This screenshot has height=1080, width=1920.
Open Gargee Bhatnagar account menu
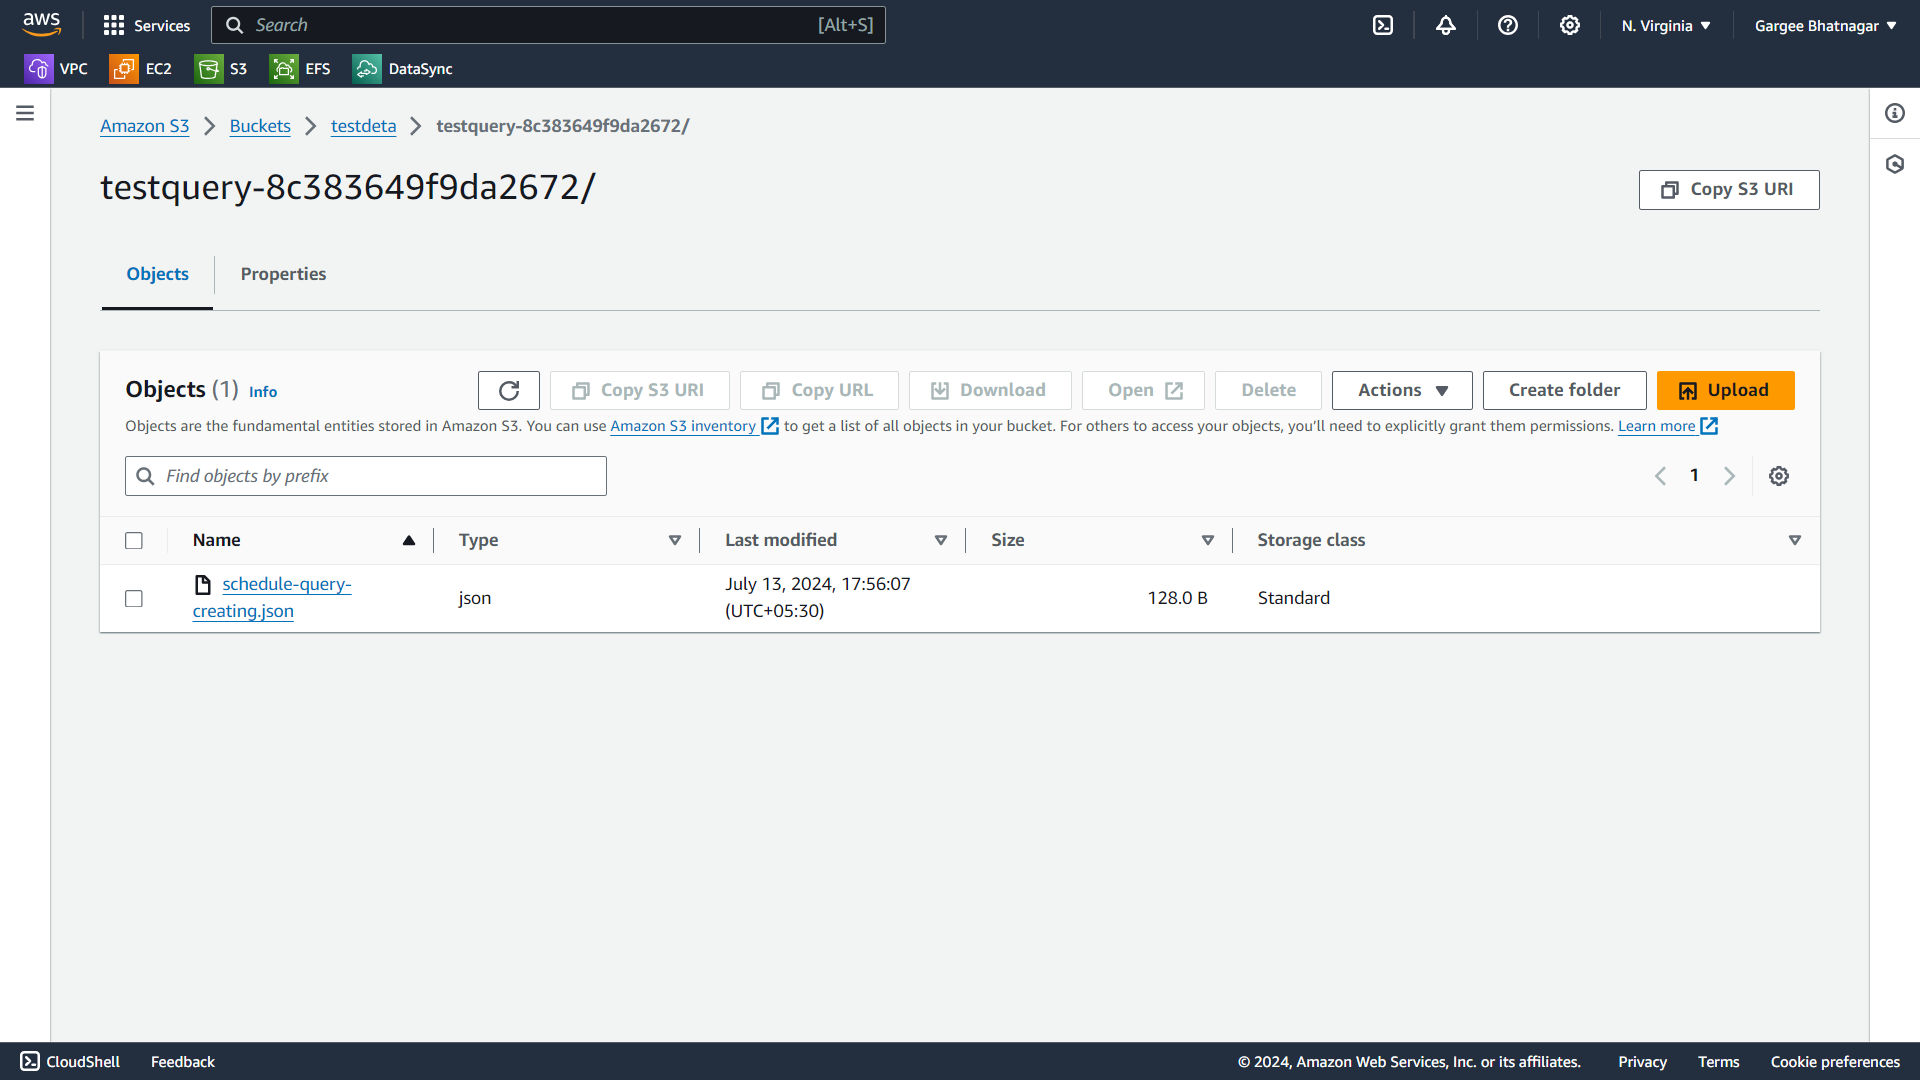[x=1825, y=26]
